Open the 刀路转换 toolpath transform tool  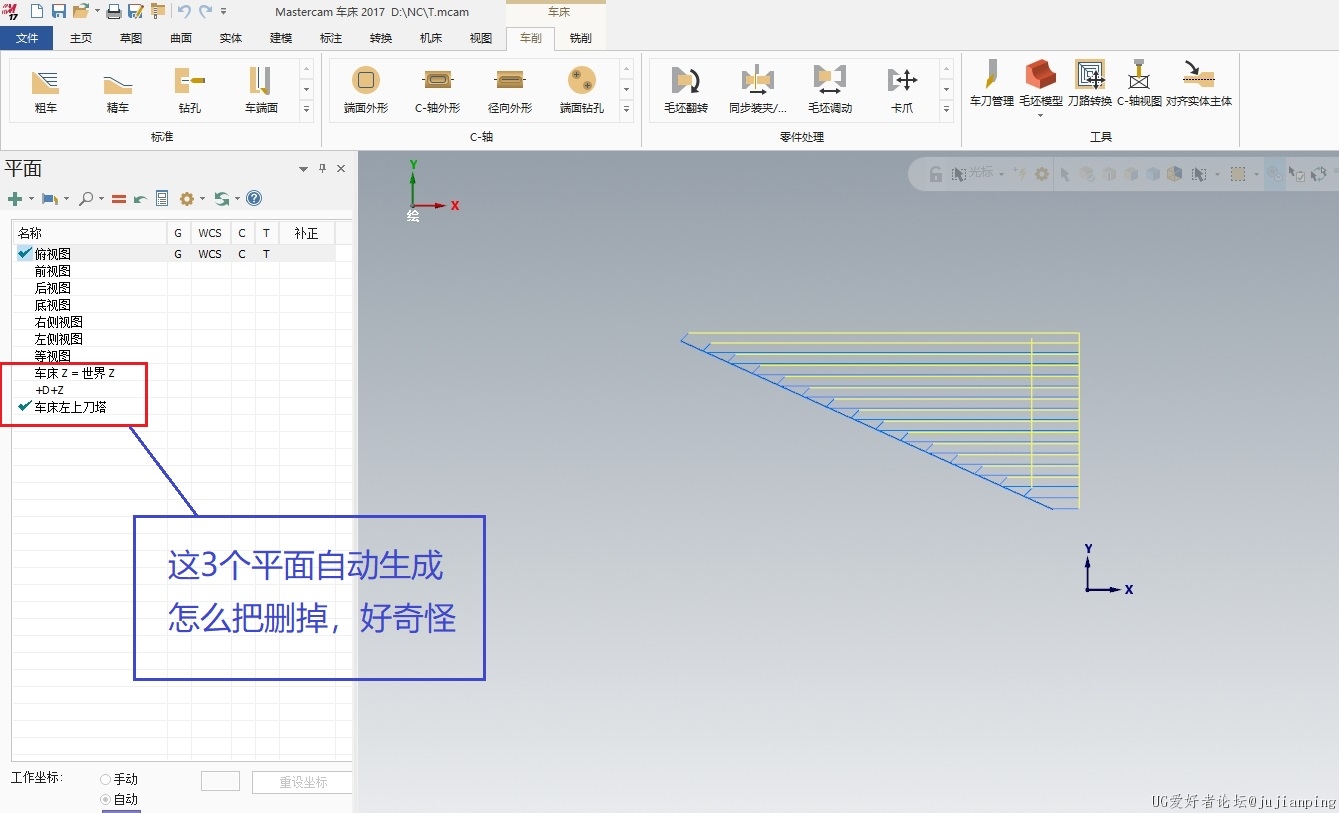[1090, 84]
